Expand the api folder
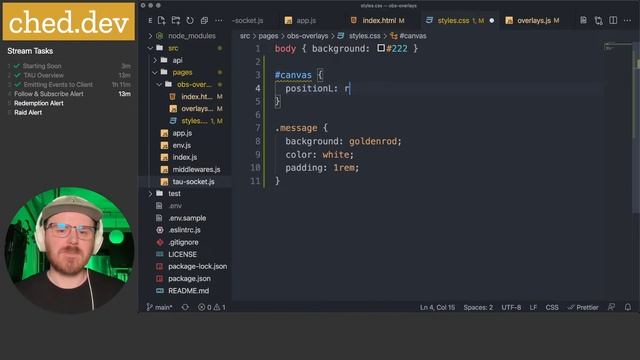The width and height of the screenshot is (640, 360). pos(186,60)
